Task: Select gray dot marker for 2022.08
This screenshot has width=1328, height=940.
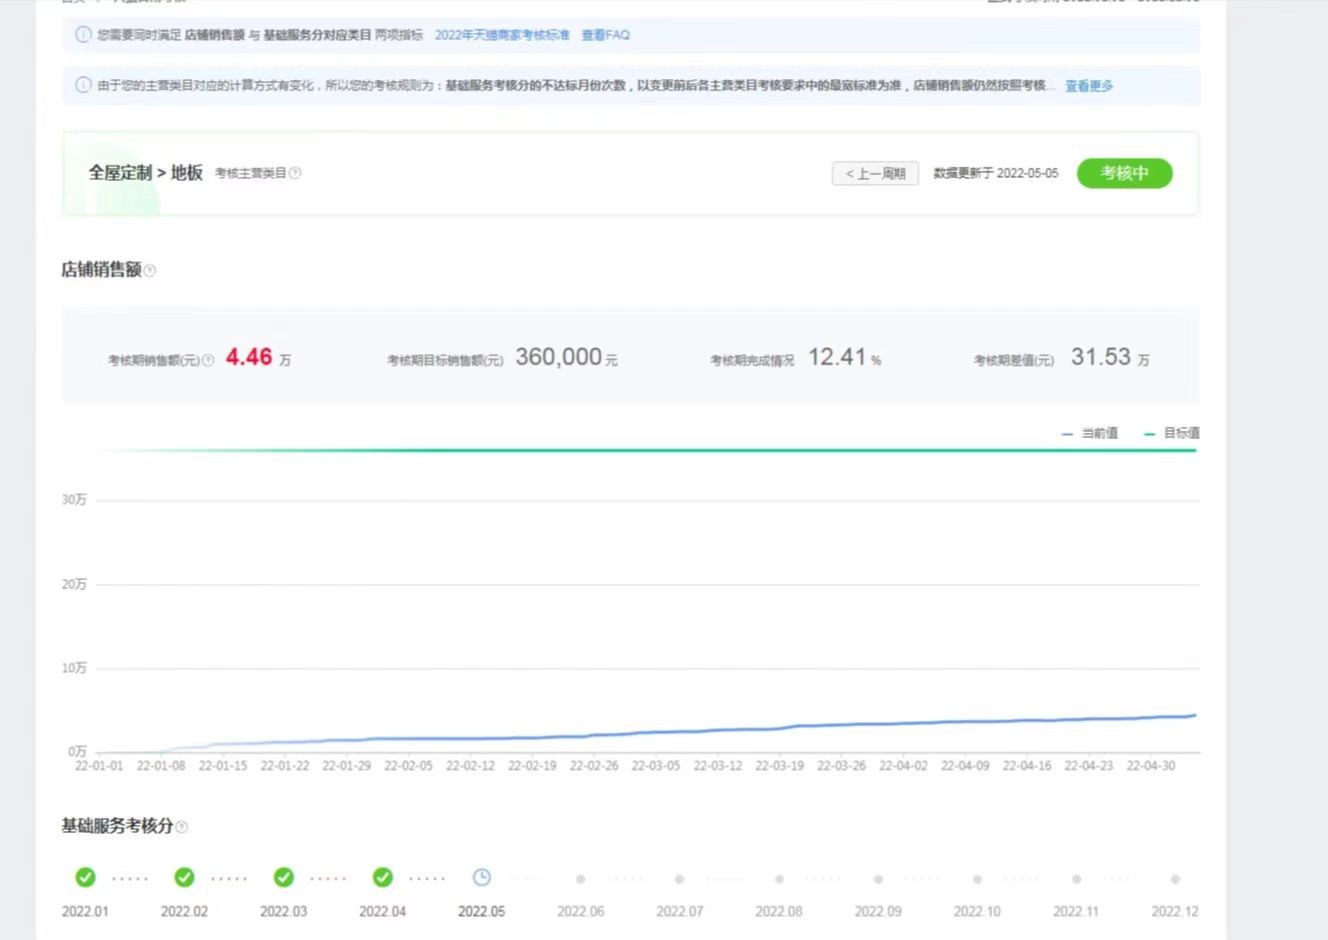Action: (x=779, y=879)
